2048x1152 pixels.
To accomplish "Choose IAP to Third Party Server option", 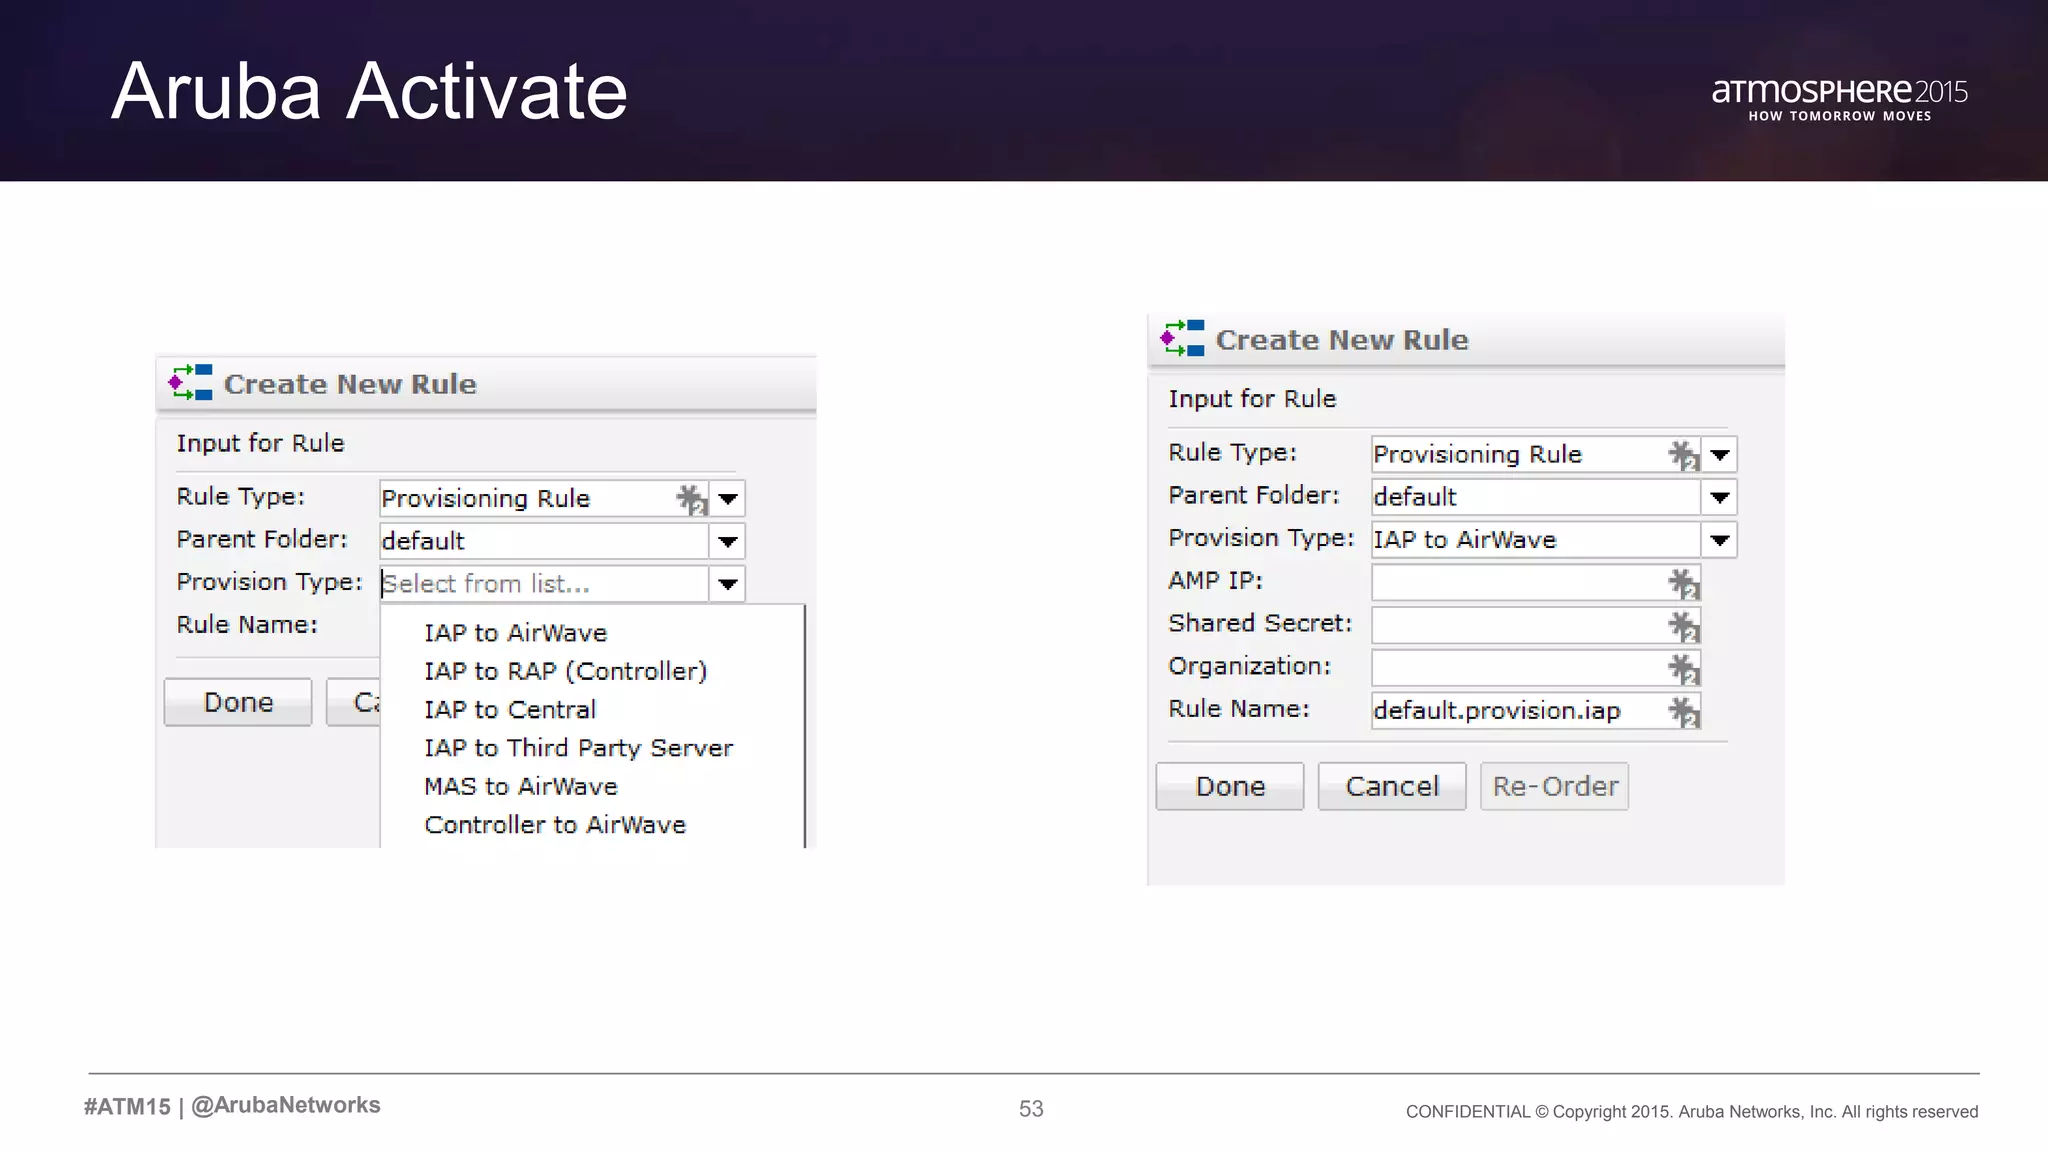I will 578,748.
